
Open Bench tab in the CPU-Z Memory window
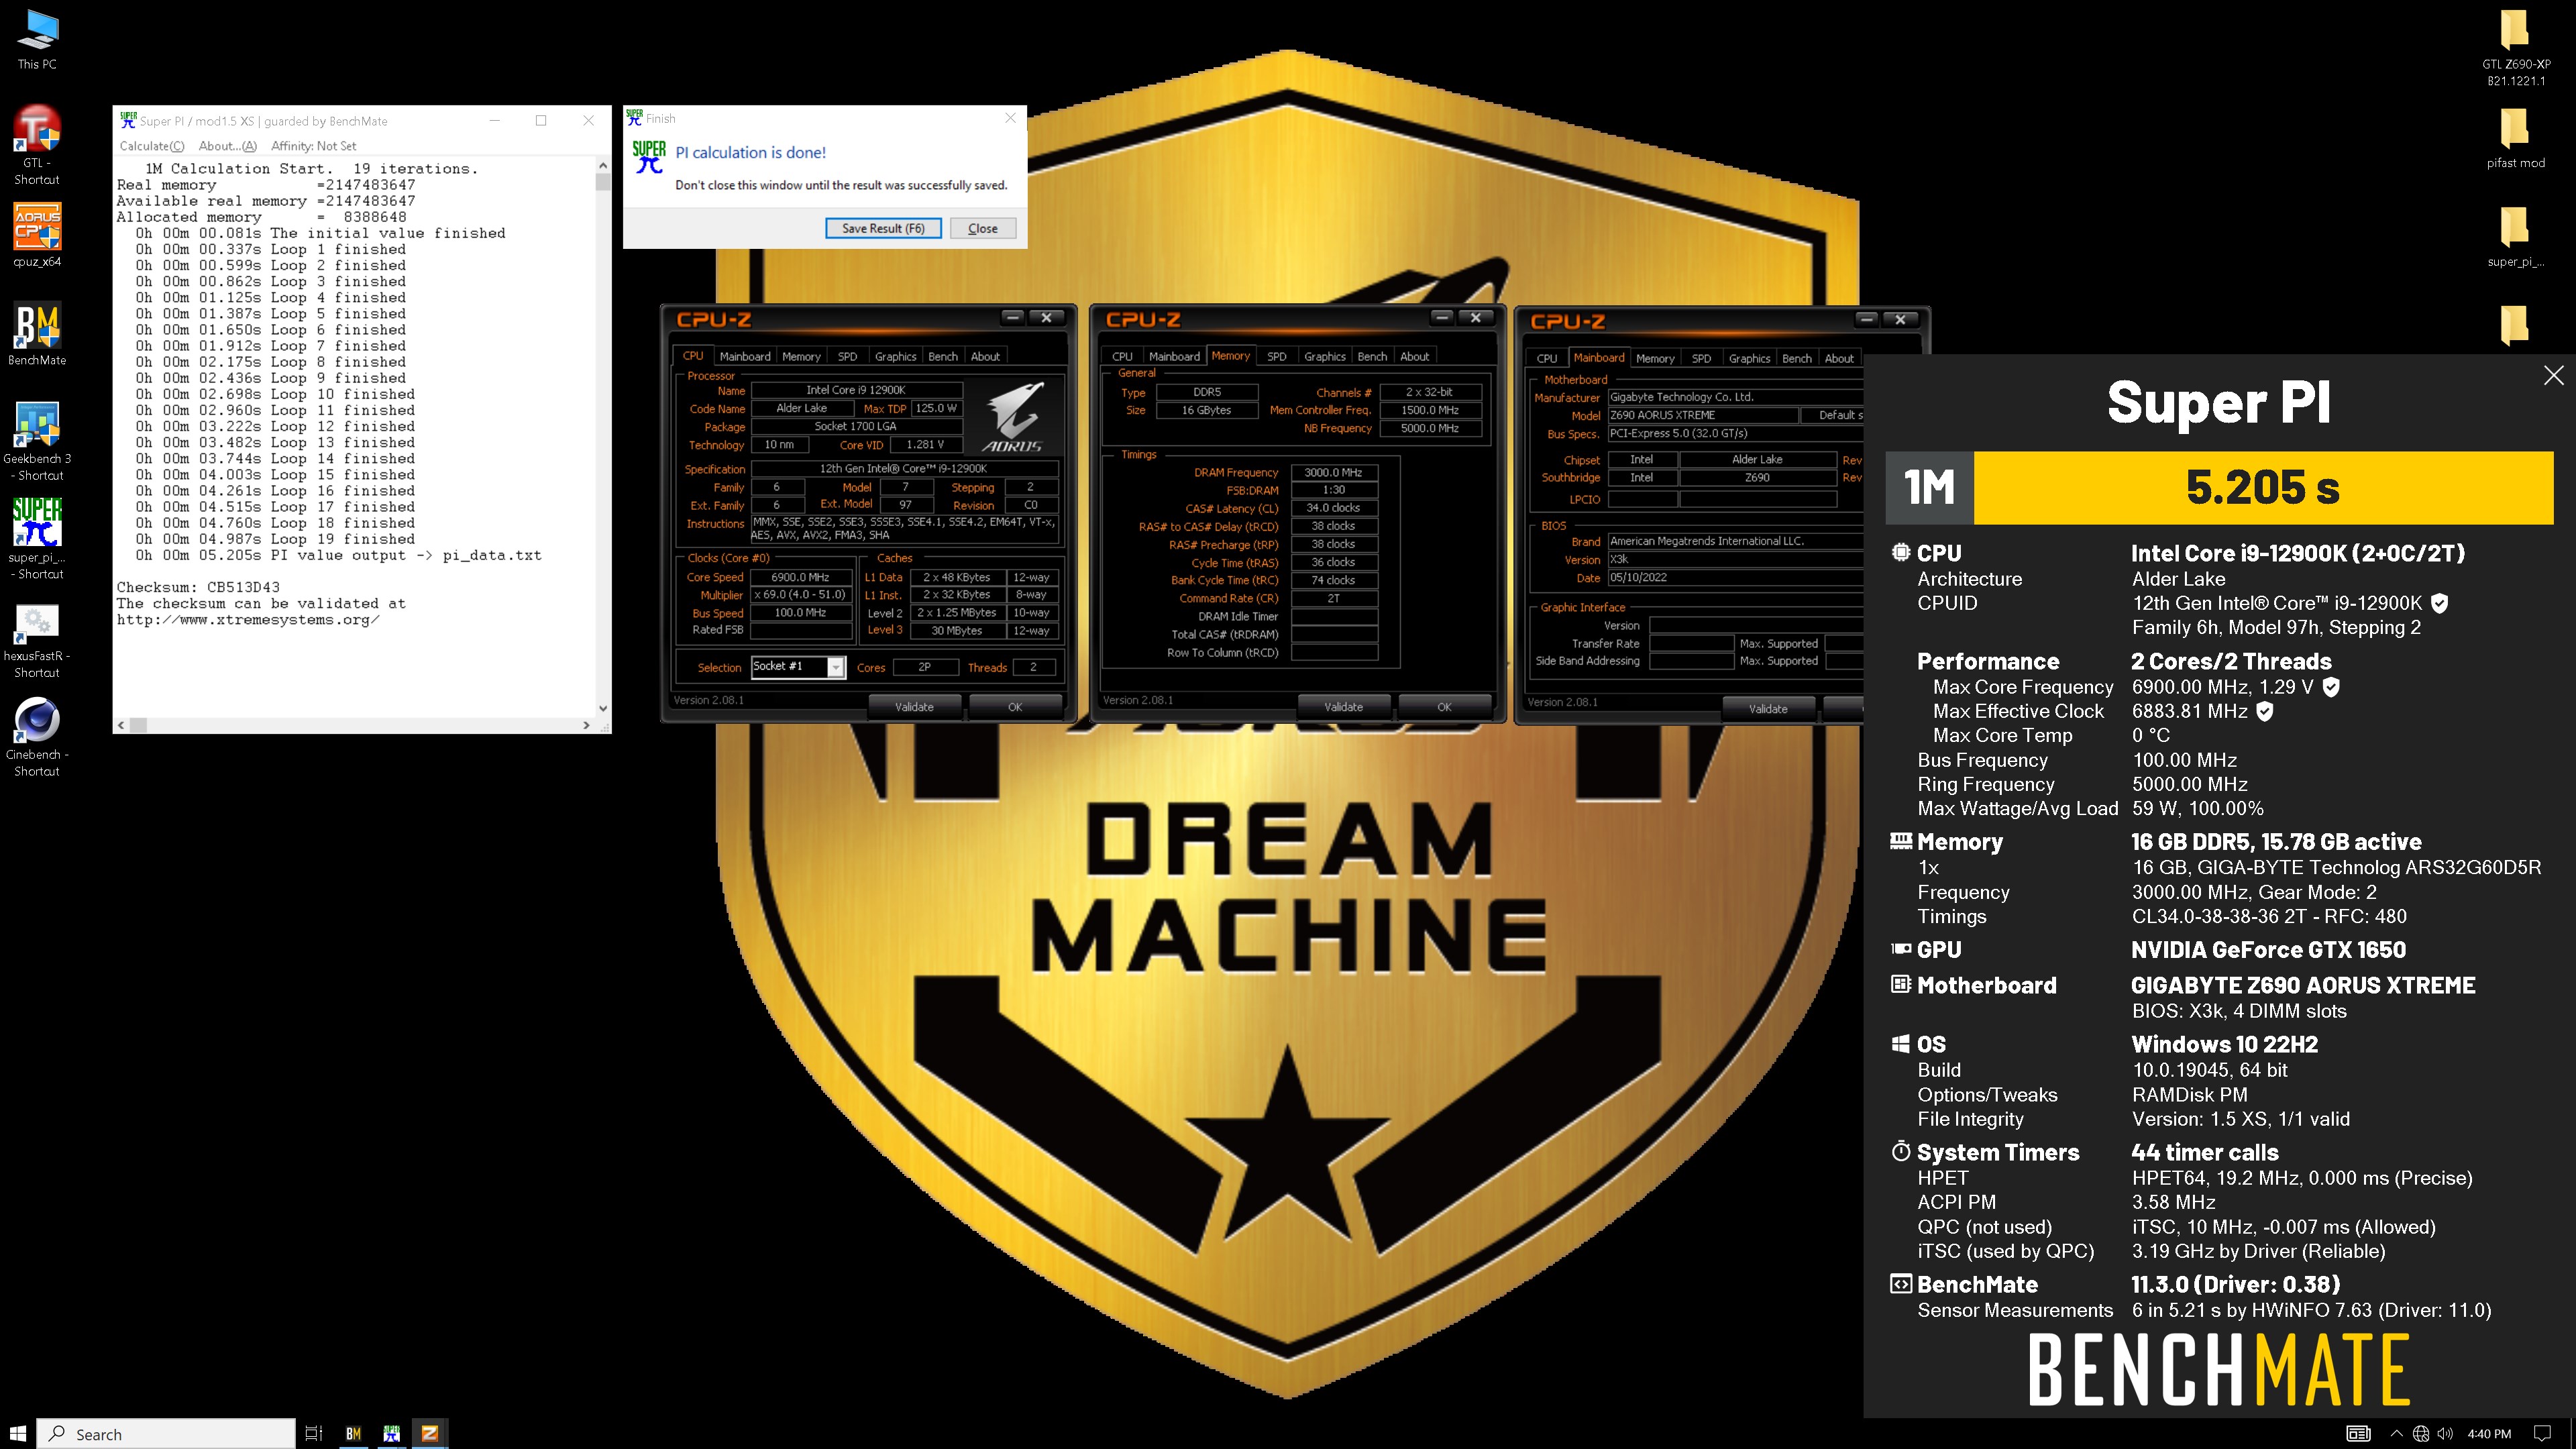pyautogui.click(x=1372, y=356)
